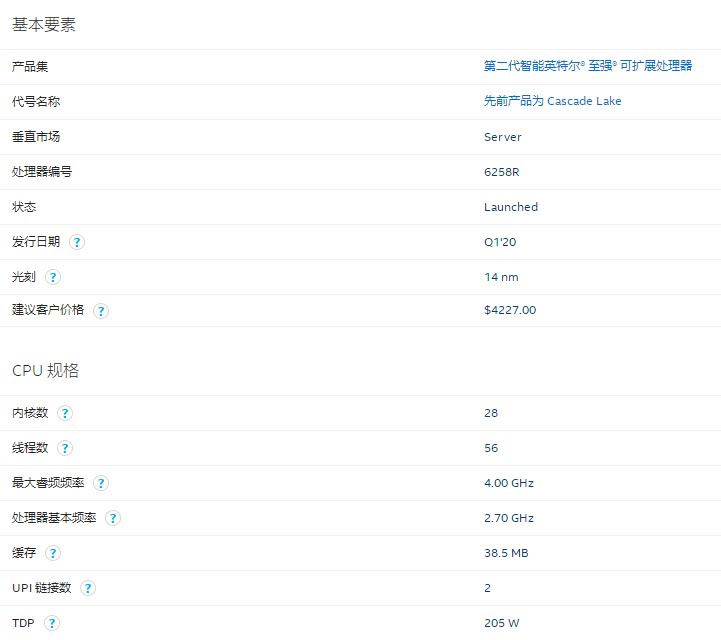Image resolution: width=721 pixels, height=640 pixels.
Task: Click the help icon next to 缓存
Action: [x=53, y=553]
